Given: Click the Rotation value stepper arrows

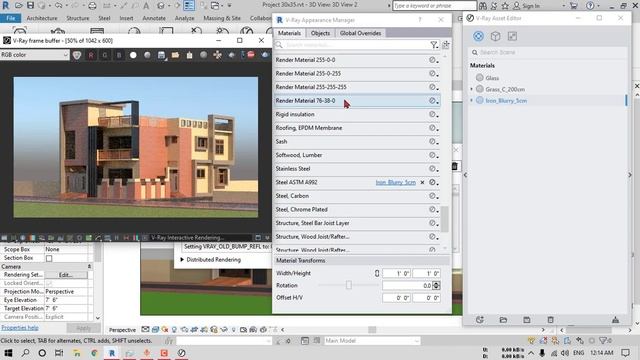Looking at the screenshot, I should pyautogui.click(x=436, y=285).
